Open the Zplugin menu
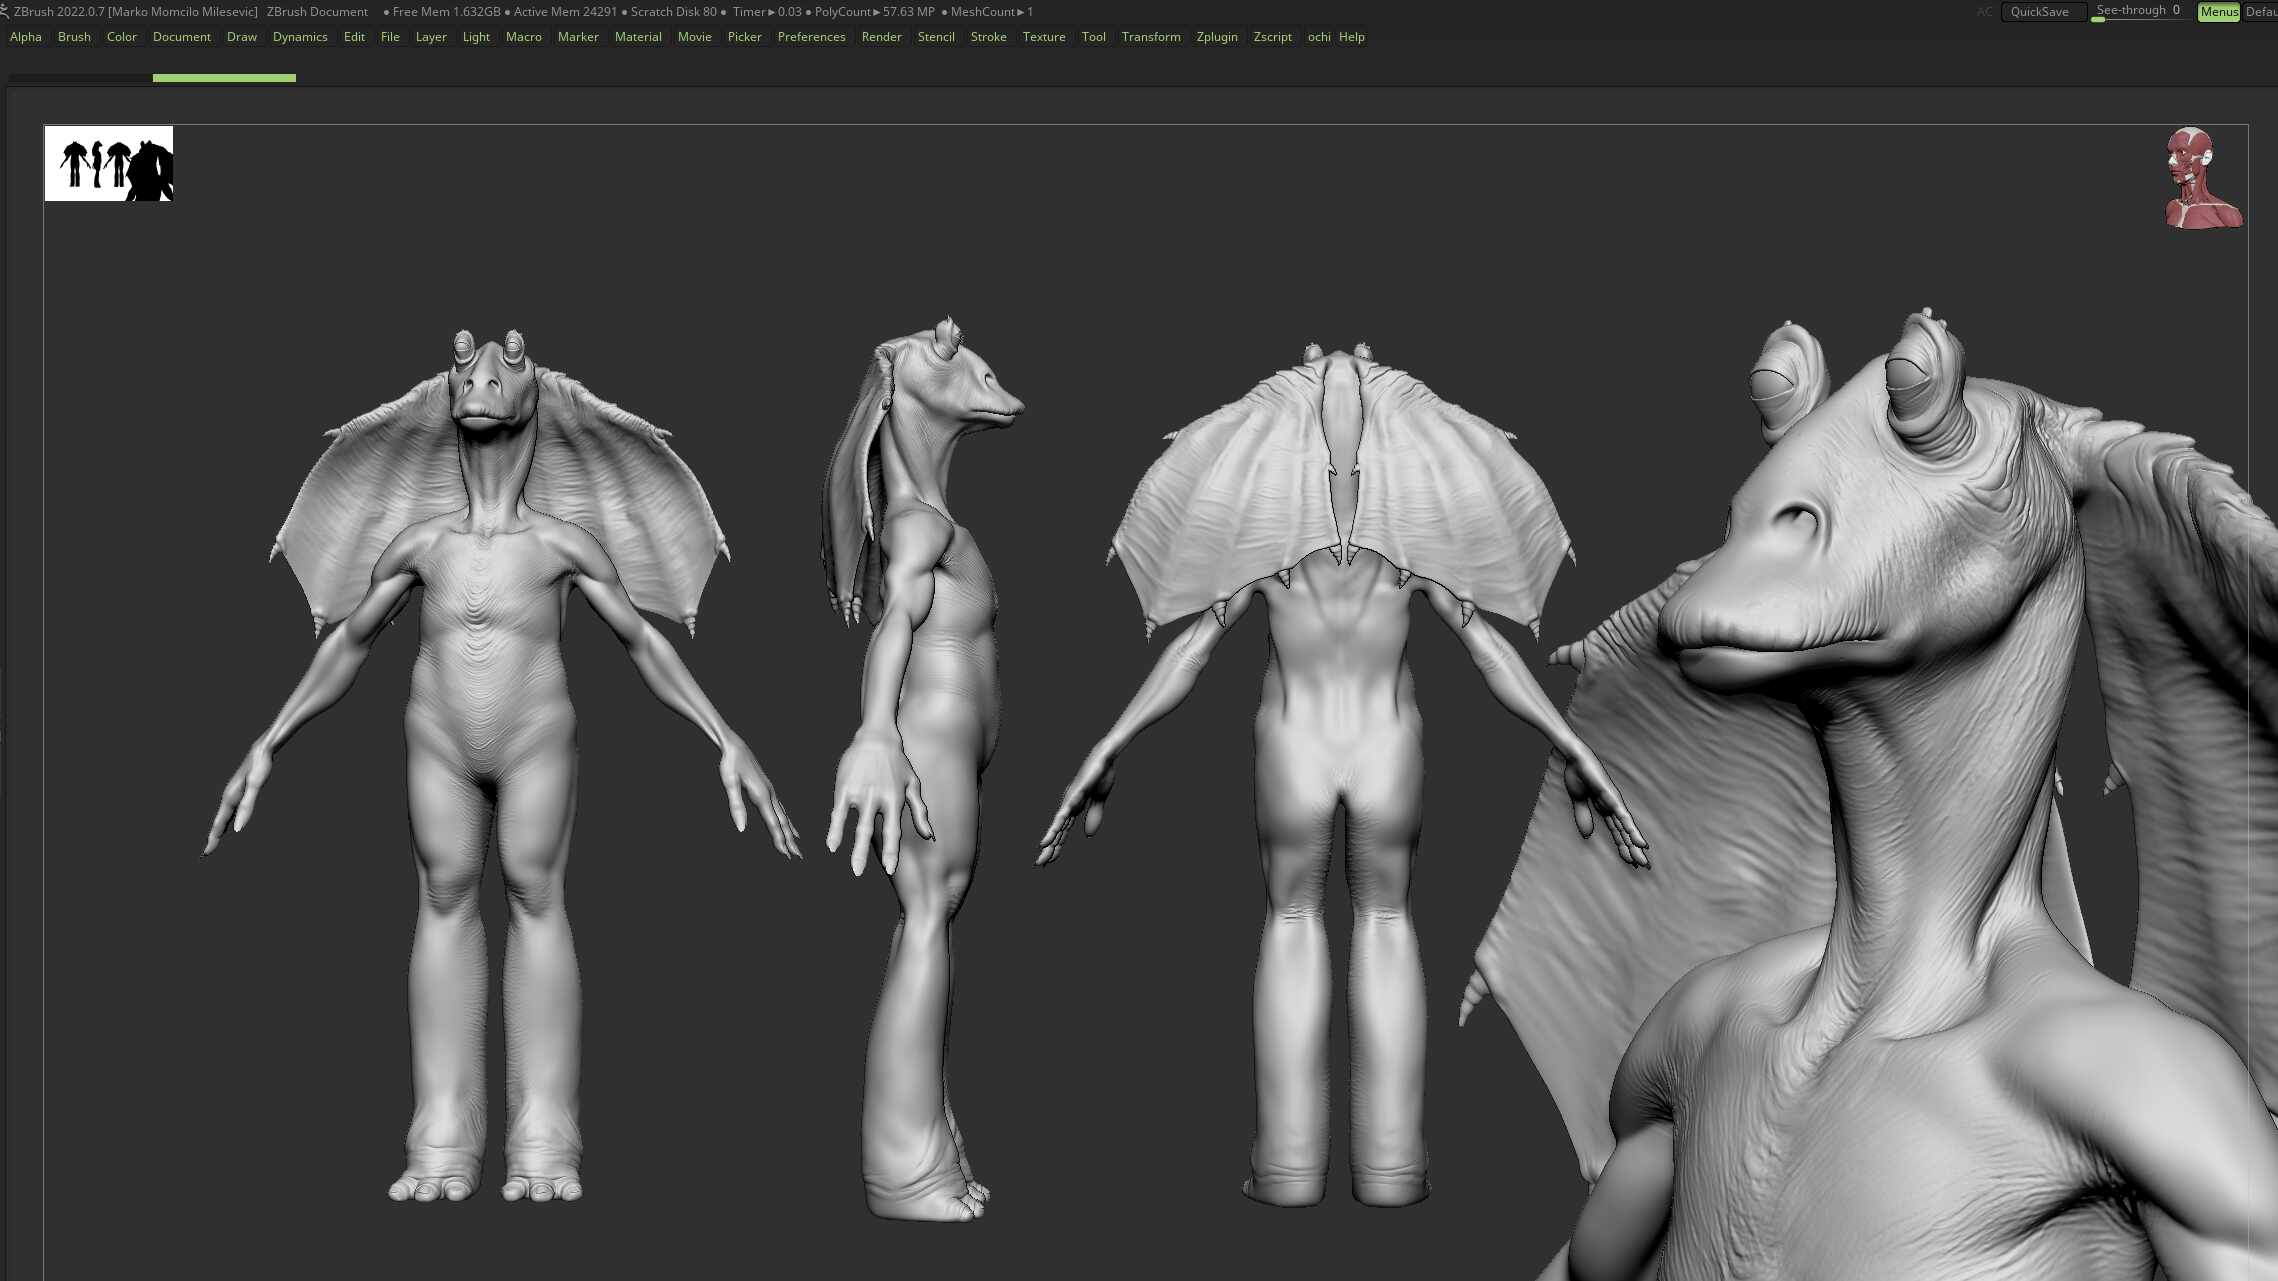2278x1281 pixels. 1216,36
